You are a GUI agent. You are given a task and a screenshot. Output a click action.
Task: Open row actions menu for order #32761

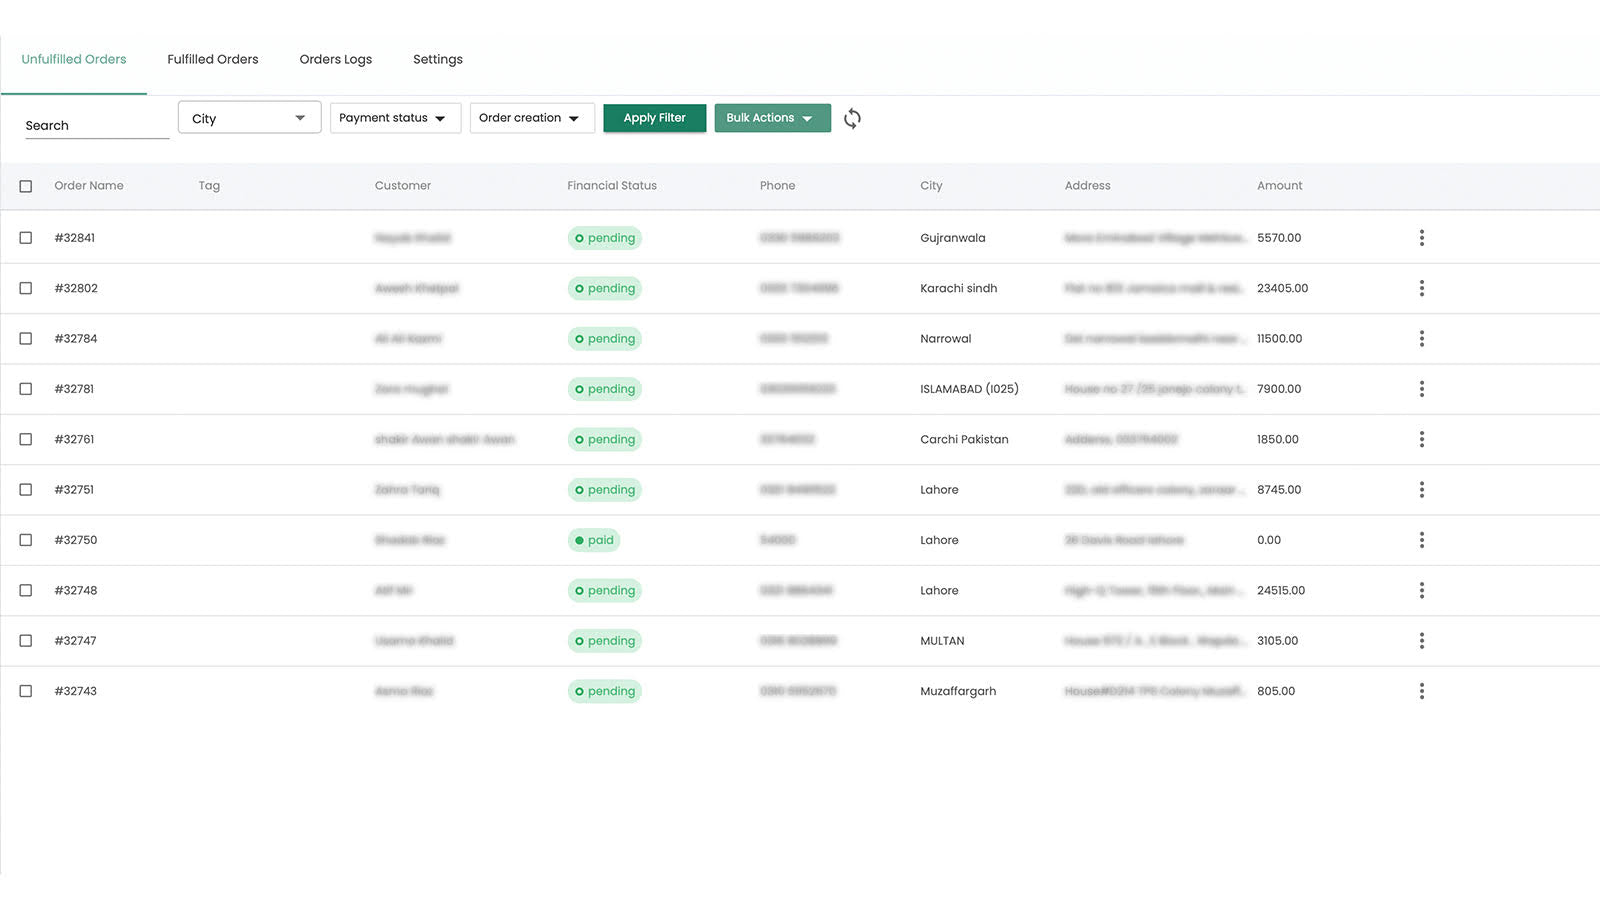click(x=1421, y=439)
